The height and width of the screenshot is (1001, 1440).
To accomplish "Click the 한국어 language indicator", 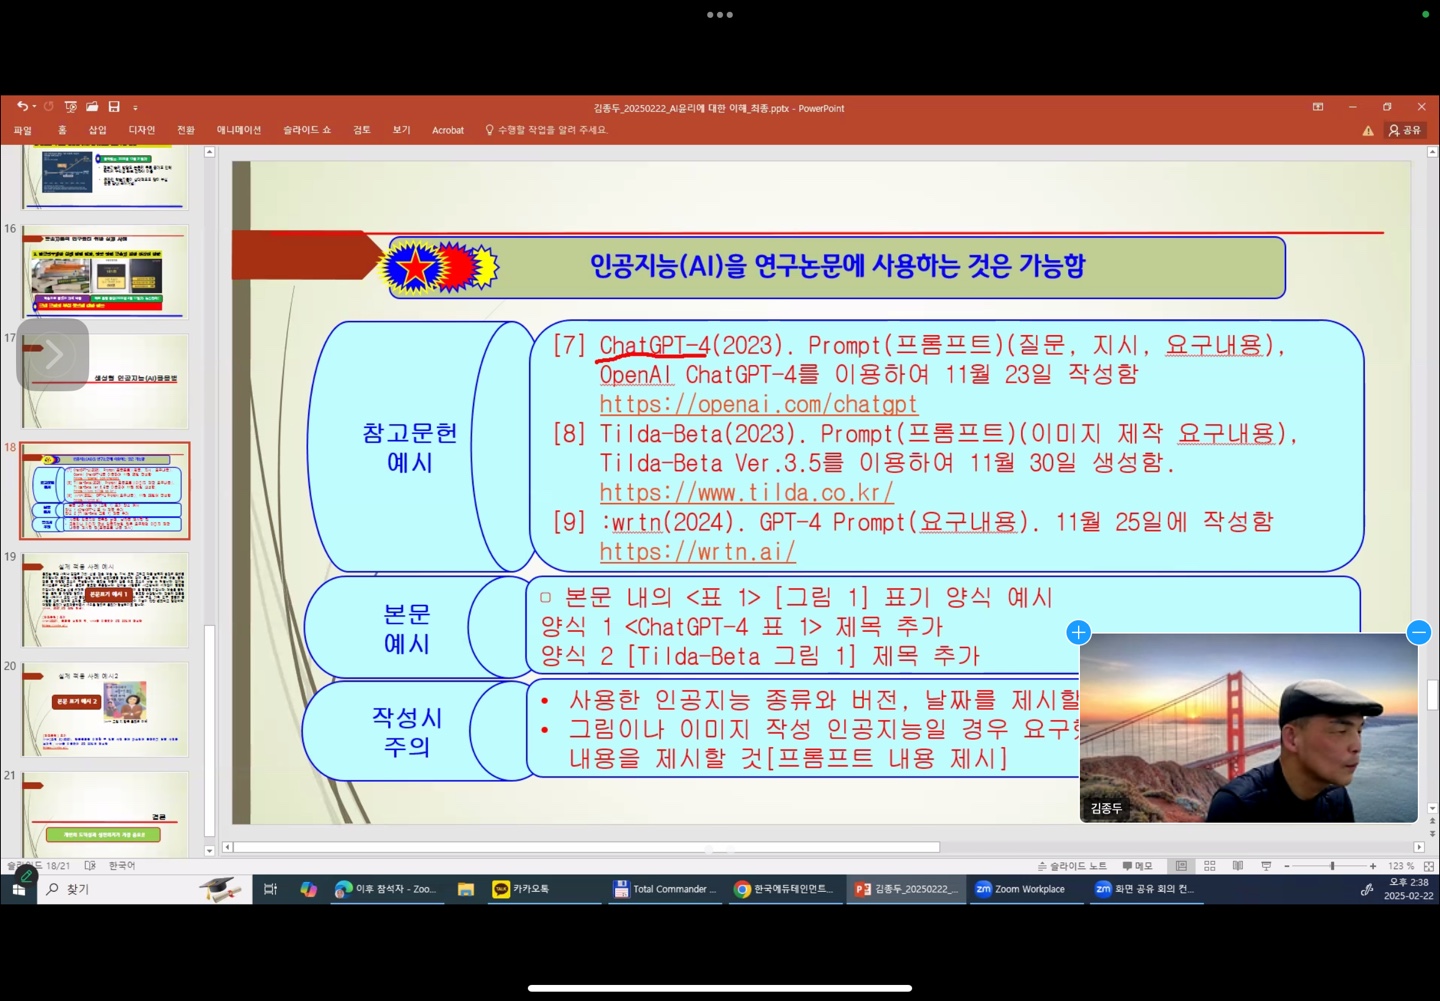I will pyautogui.click(x=122, y=866).
